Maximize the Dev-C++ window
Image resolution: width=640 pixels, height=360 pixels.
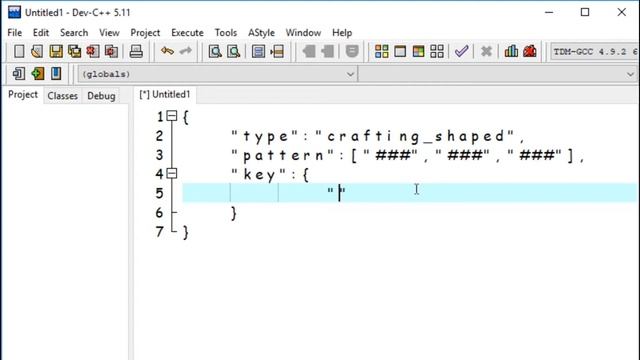pyautogui.click(x=585, y=12)
